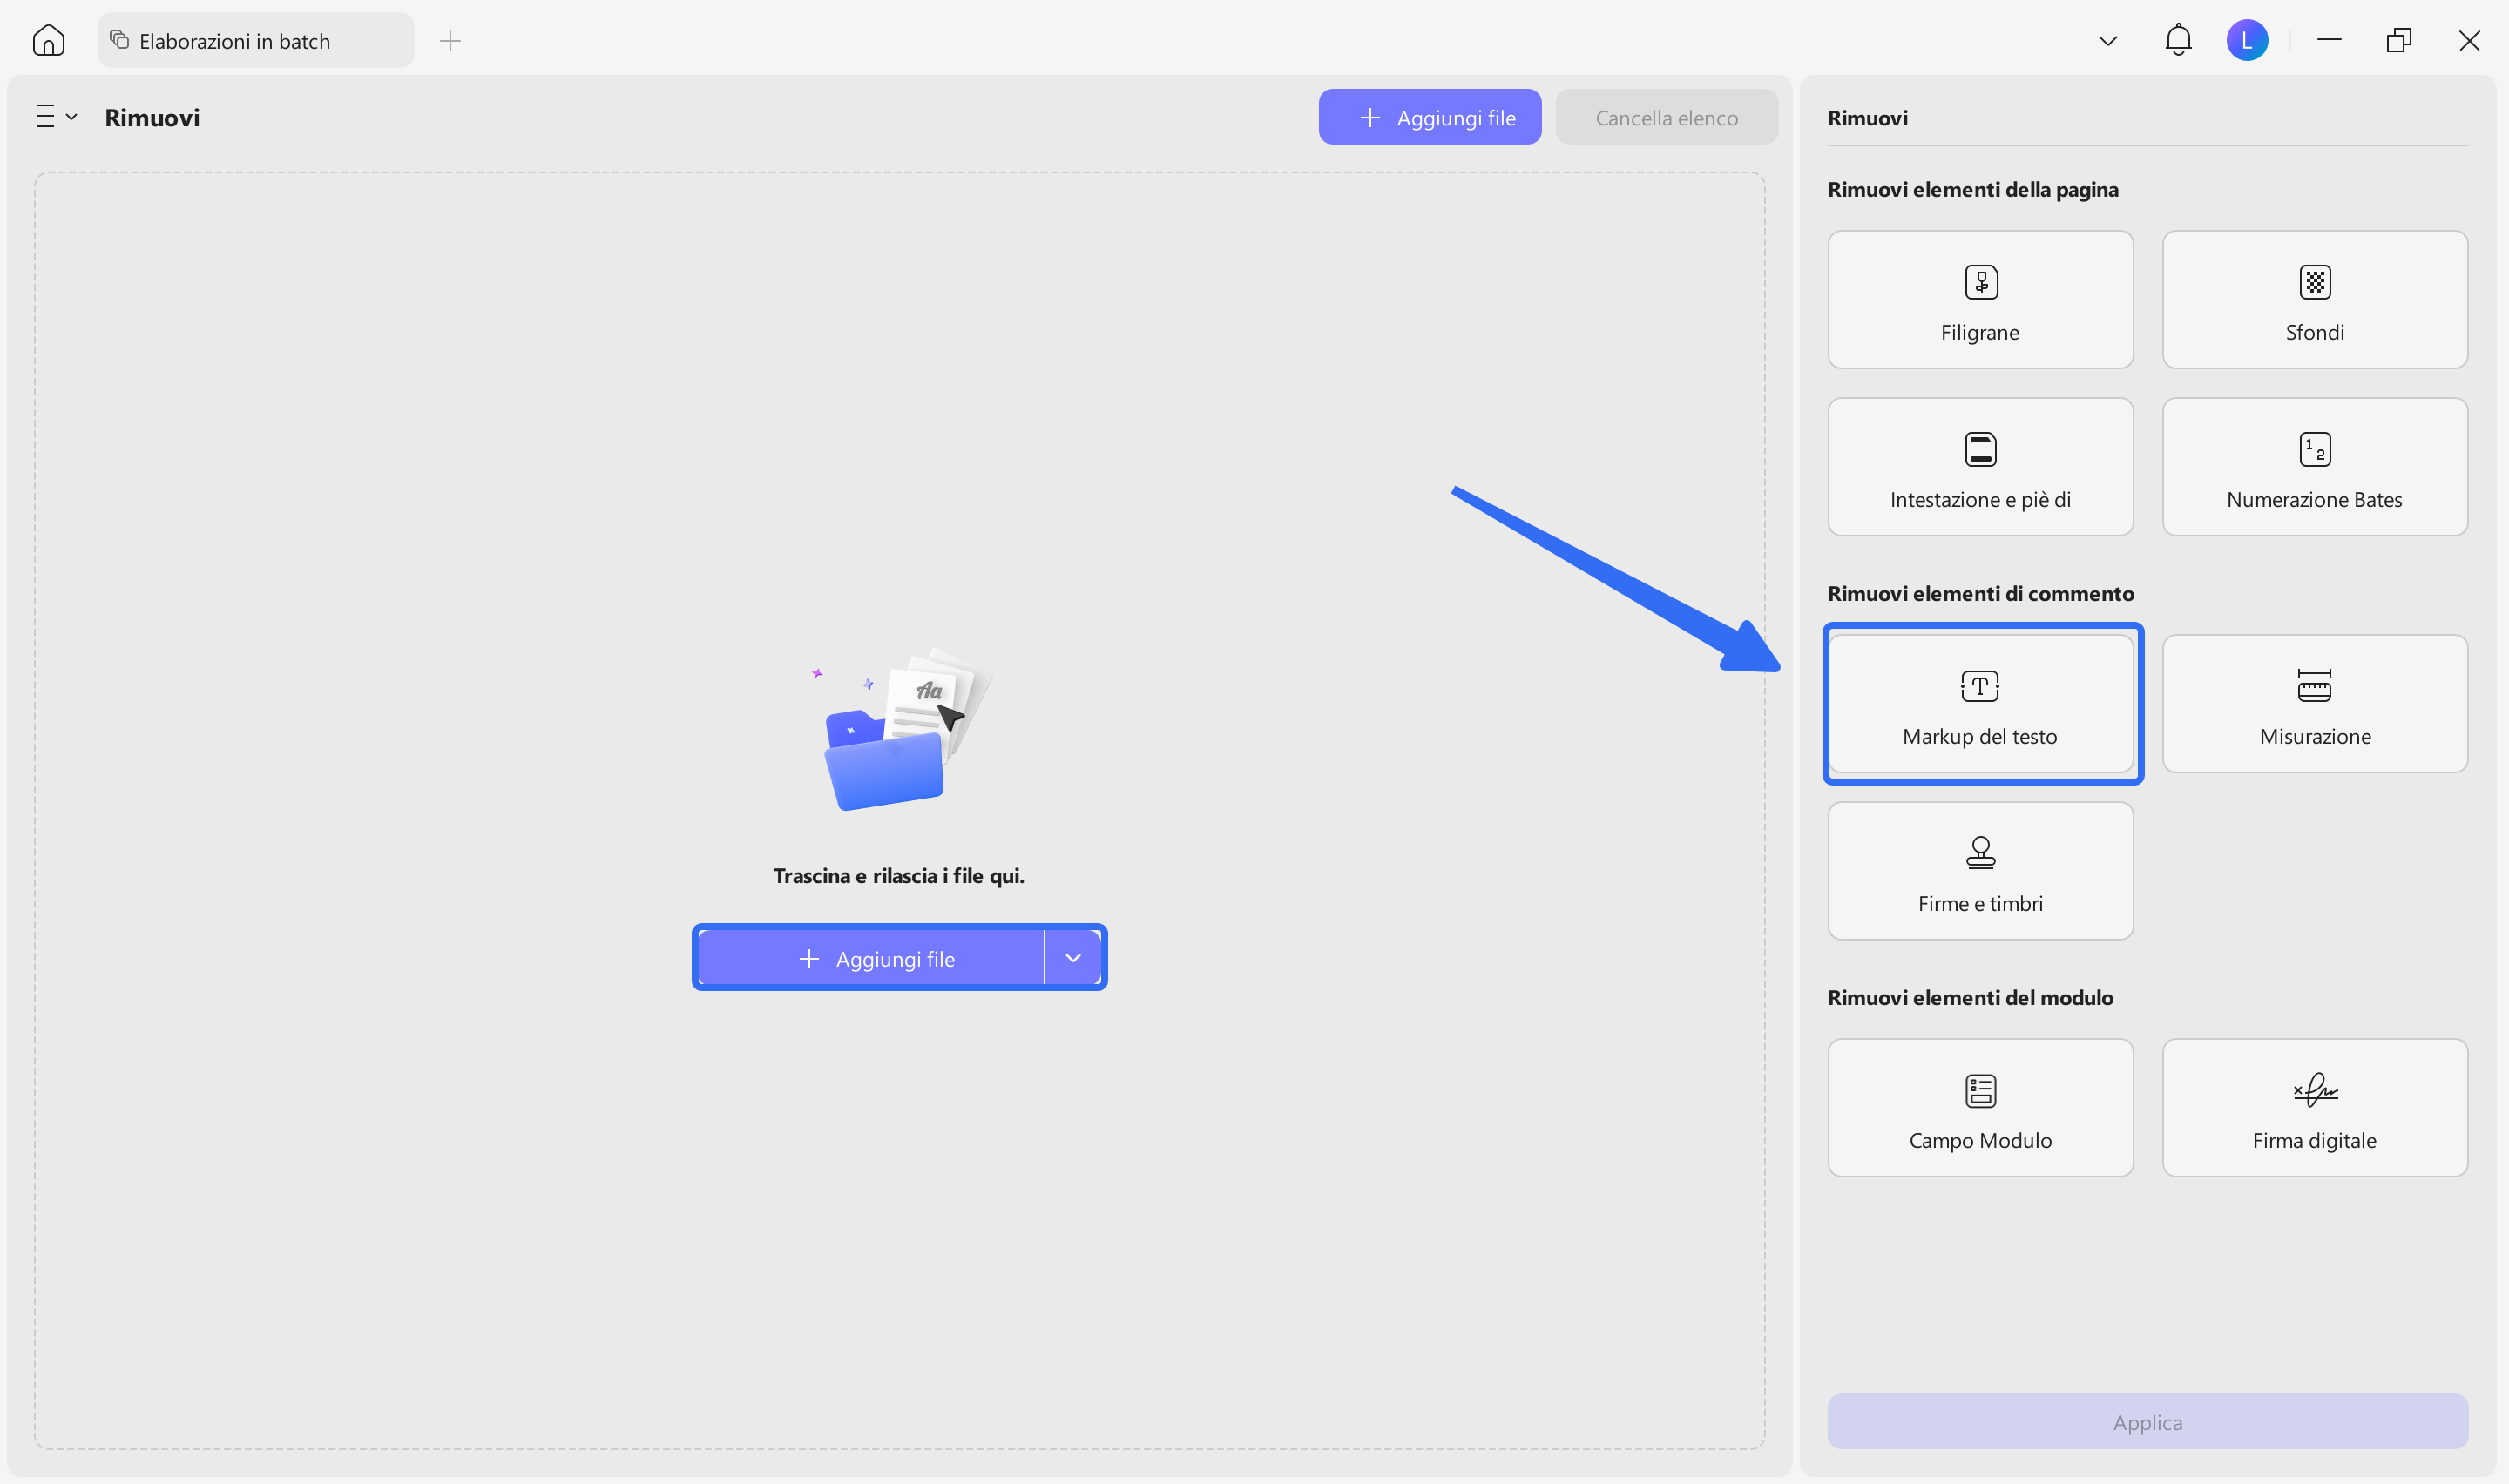
Task: Select the Firma digitale option
Action: (2314, 1107)
